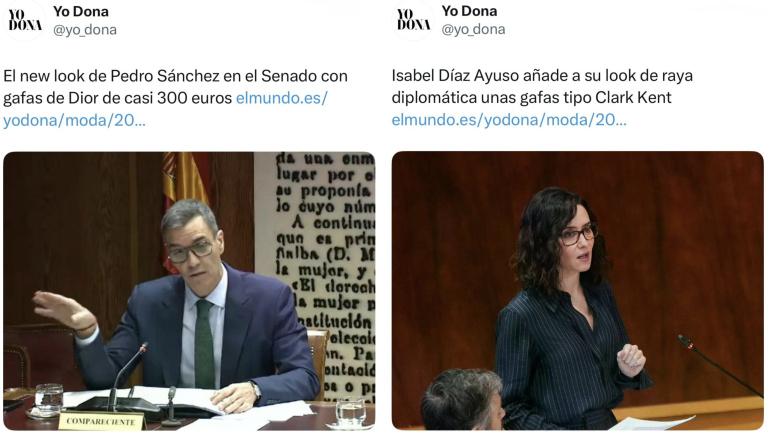
Task: Open left Yo Dona profile avatar
Action: 24,20
